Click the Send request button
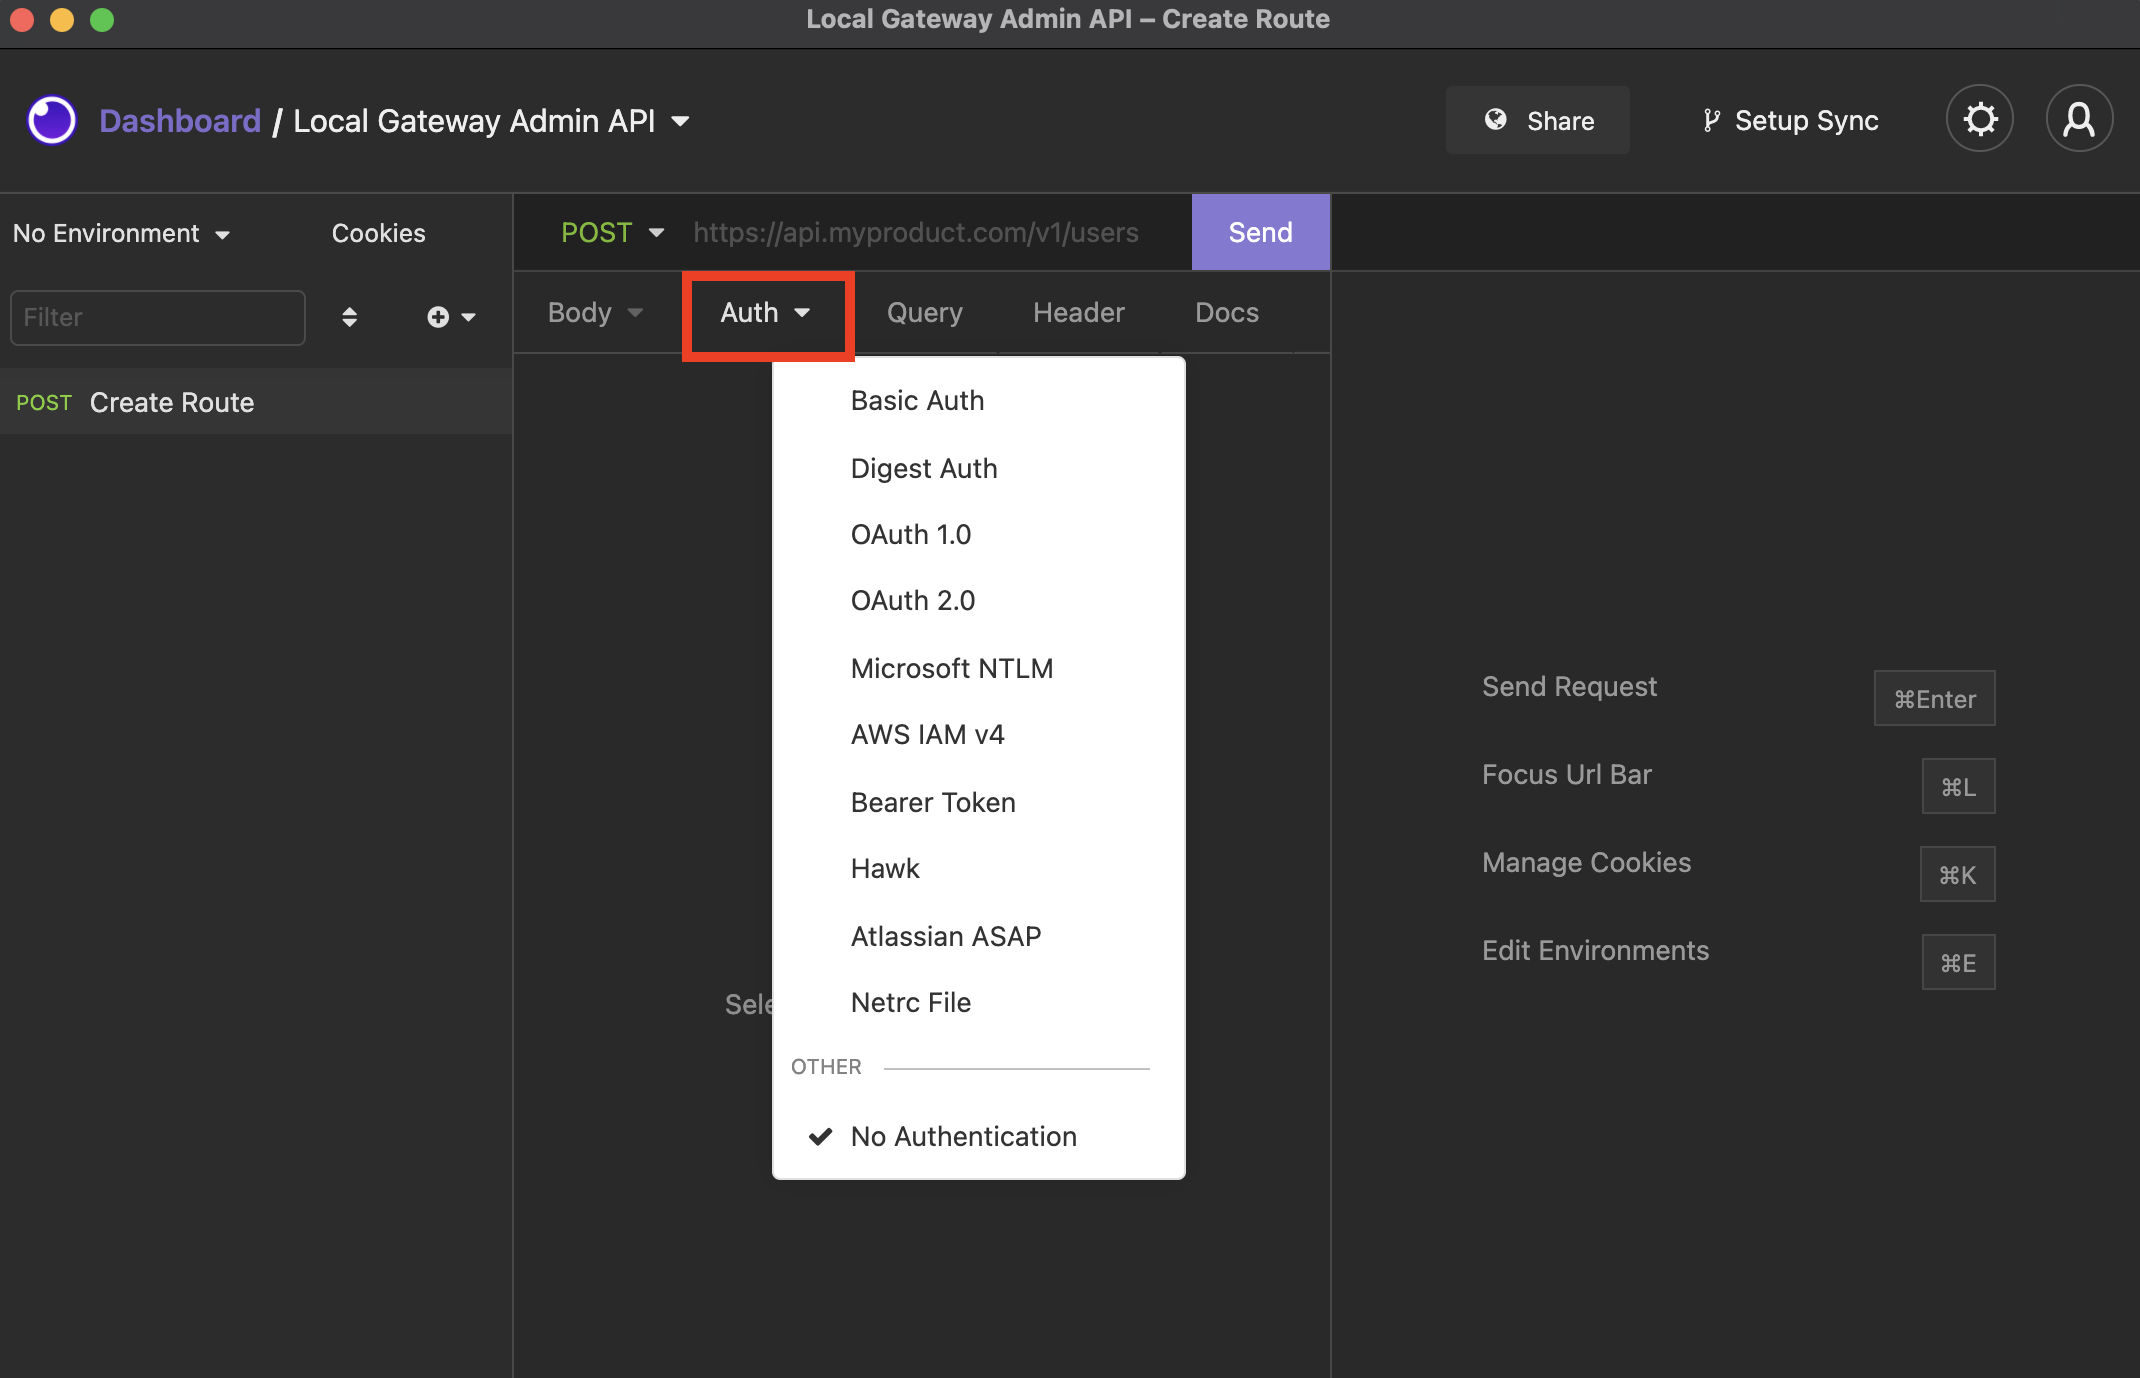 [x=1260, y=233]
